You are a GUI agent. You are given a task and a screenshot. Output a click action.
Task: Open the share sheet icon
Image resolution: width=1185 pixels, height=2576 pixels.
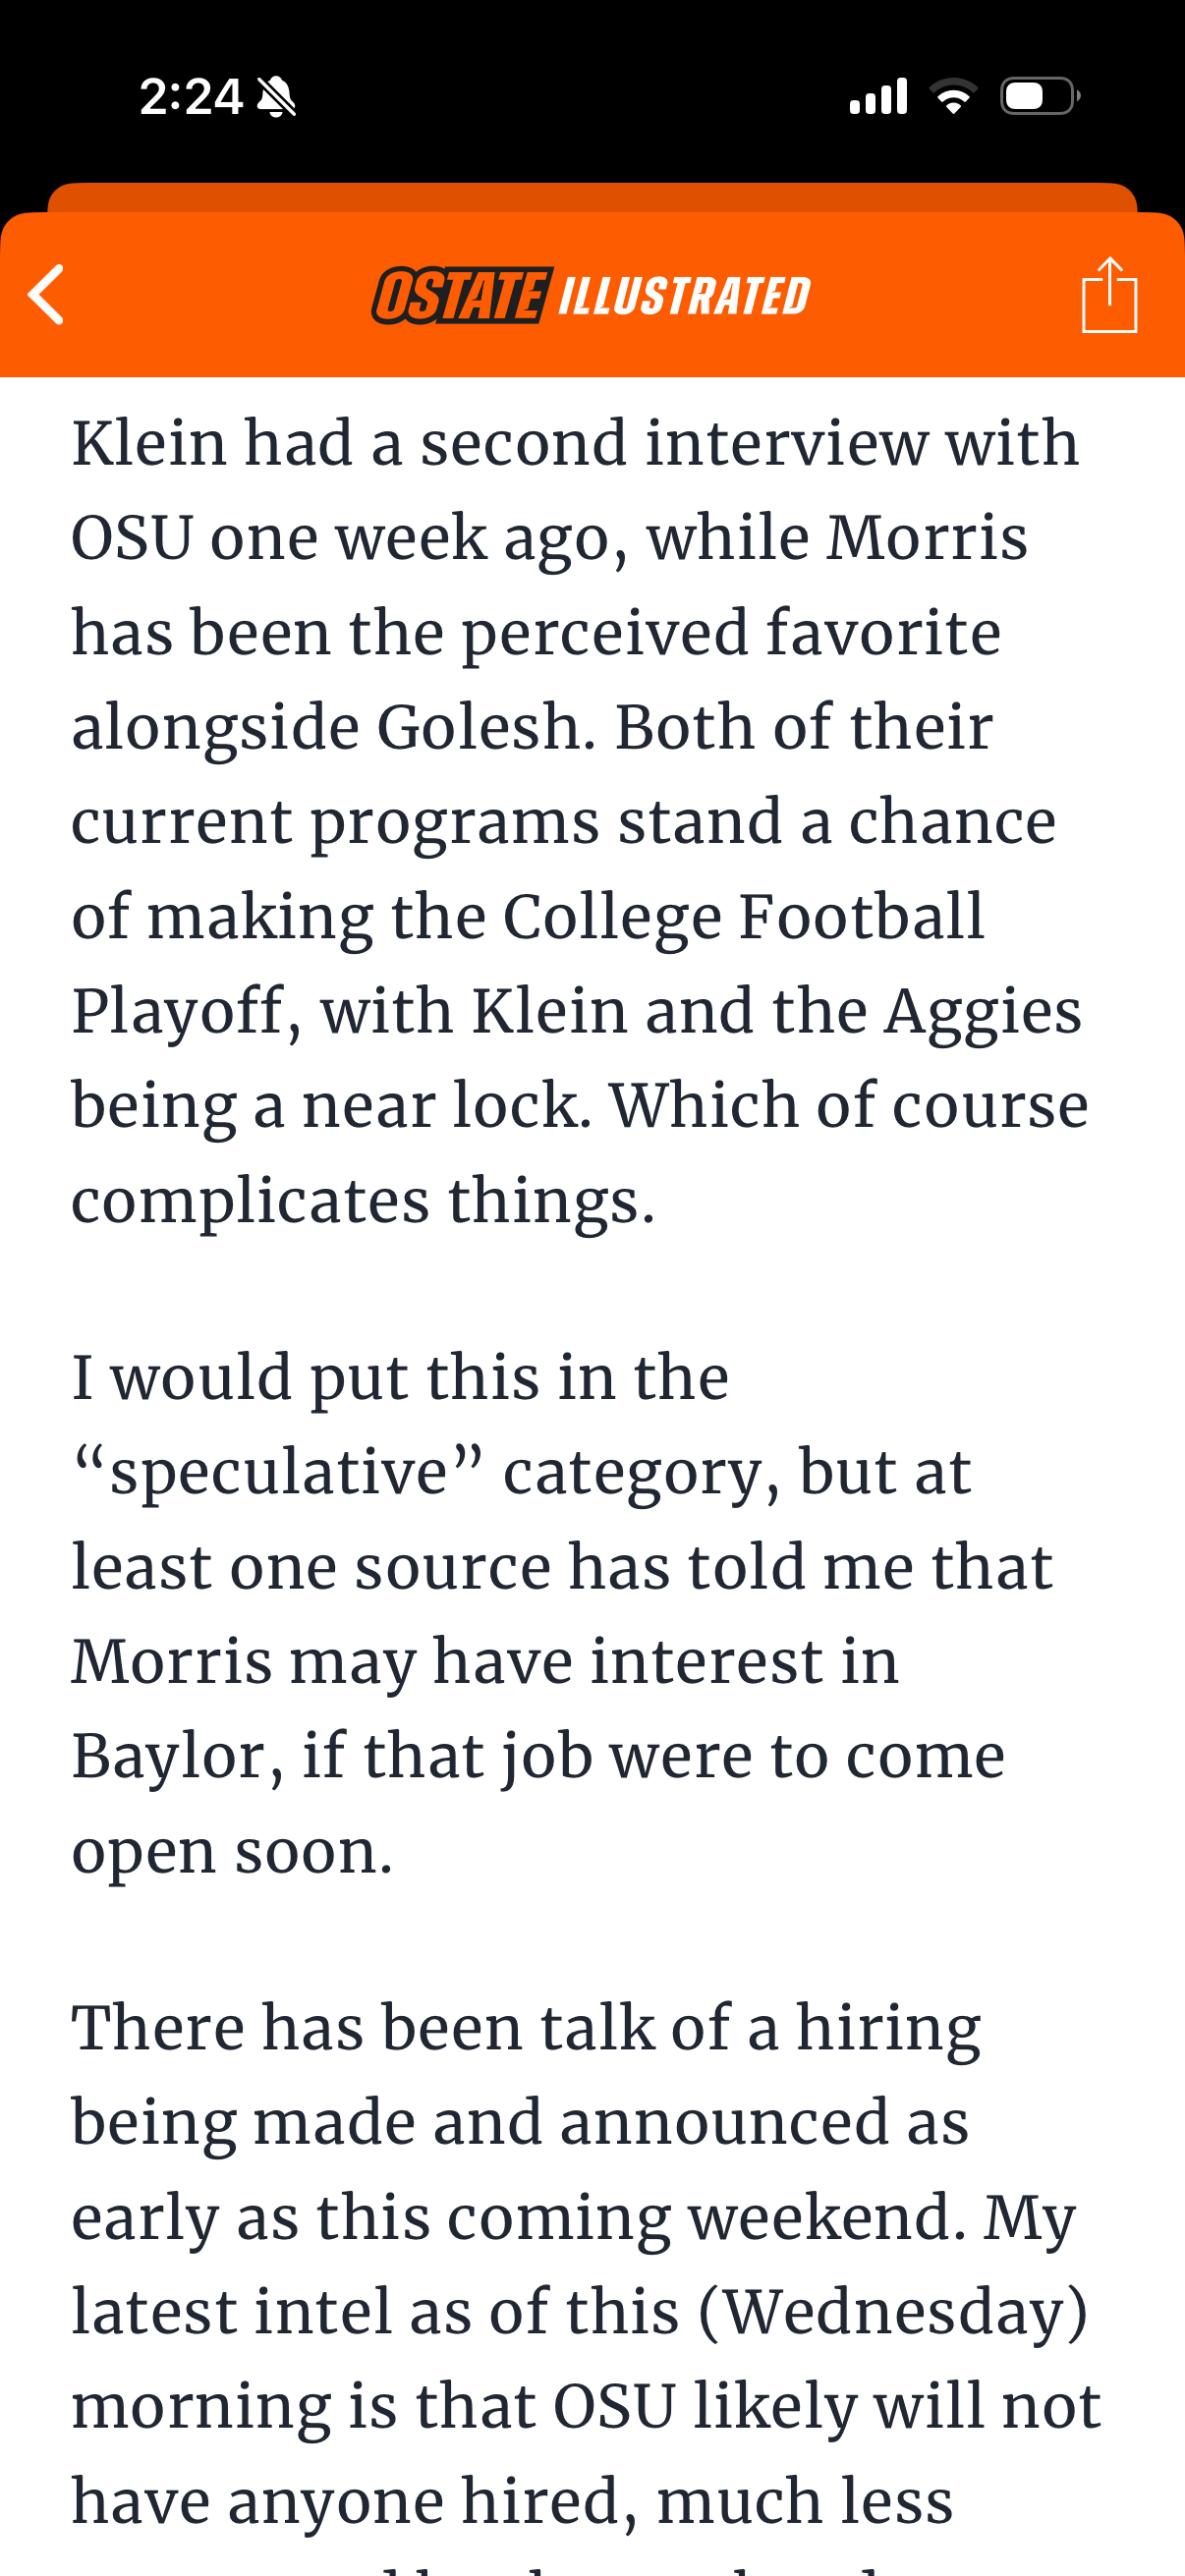[1109, 295]
